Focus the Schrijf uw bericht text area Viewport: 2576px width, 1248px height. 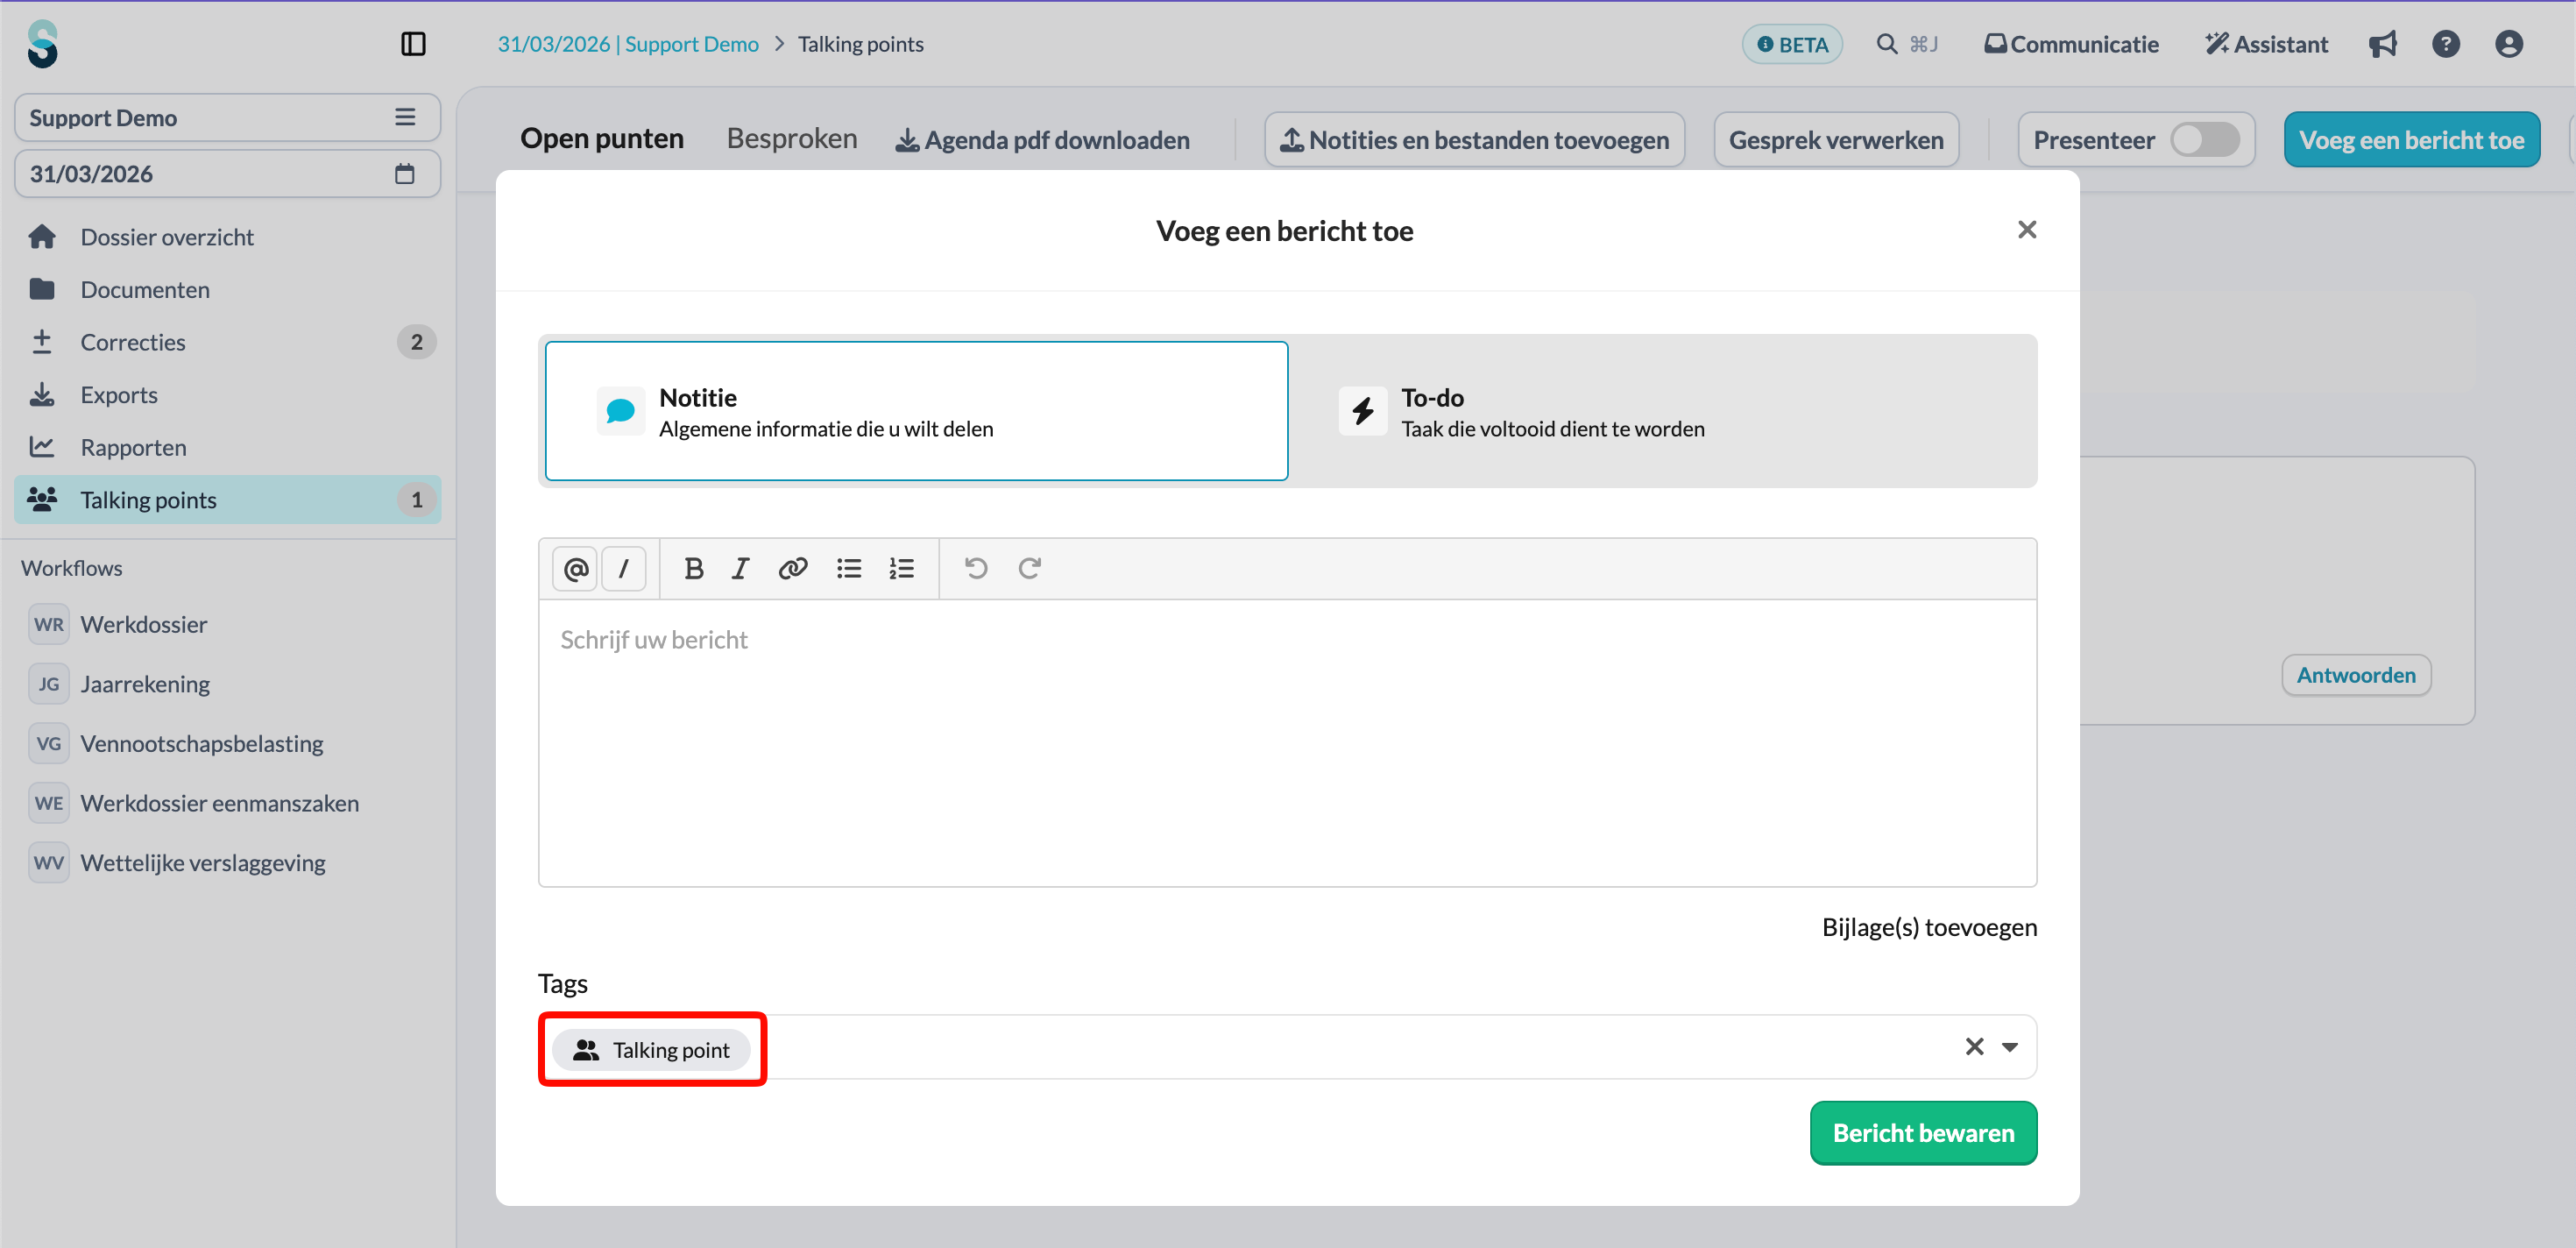(x=1287, y=743)
